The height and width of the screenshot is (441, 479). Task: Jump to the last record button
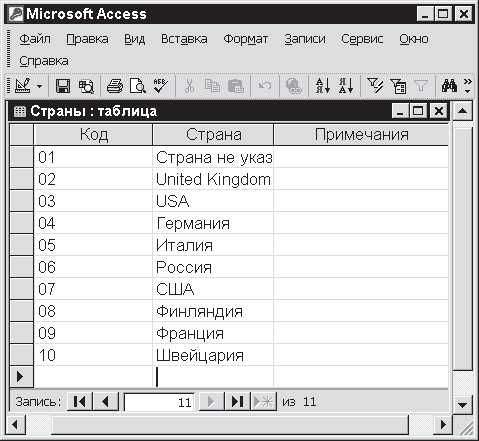tap(237, 402)
